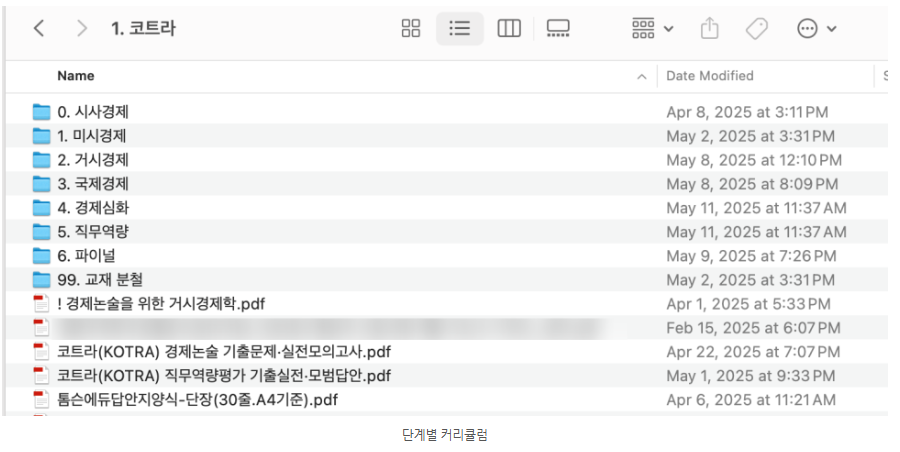The height and width of the screenshot is (452, 900).
Task: Select the 2. 거시경제 folder
Action: pos(93,160)
